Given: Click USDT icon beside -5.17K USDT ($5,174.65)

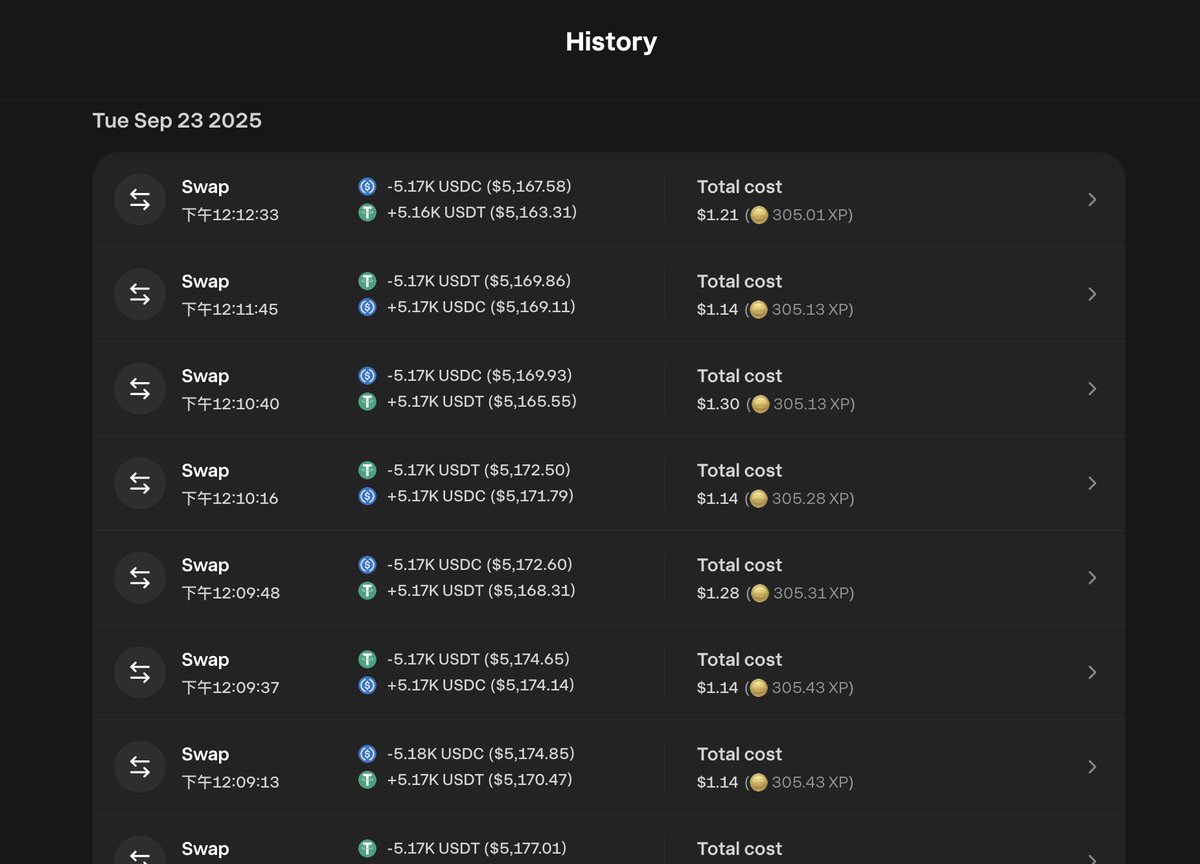Looking at the screenshot, I should pos(367,659).
